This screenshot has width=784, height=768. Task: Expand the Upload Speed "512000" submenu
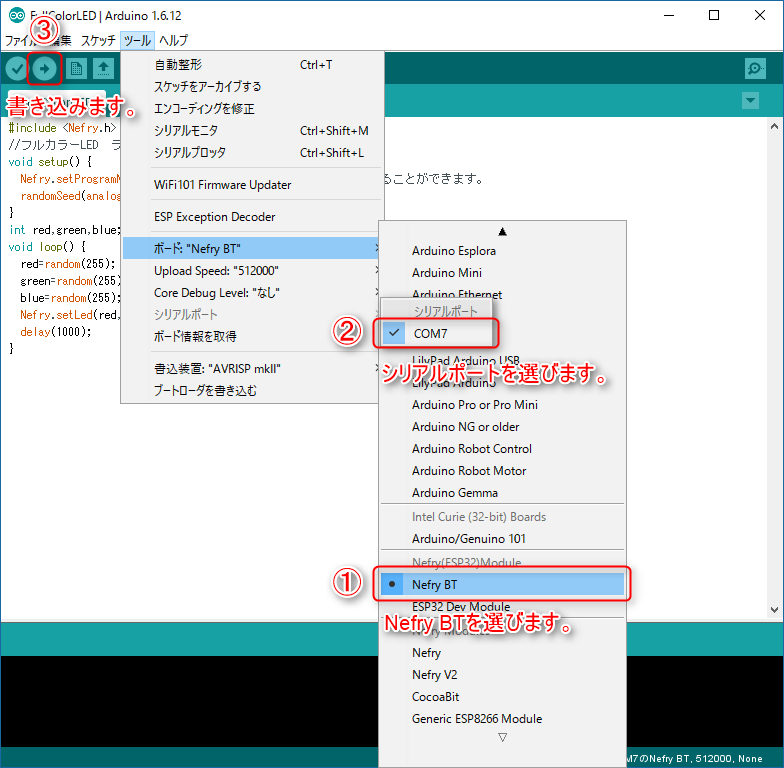pyautogui.click(x=252, y=270)
